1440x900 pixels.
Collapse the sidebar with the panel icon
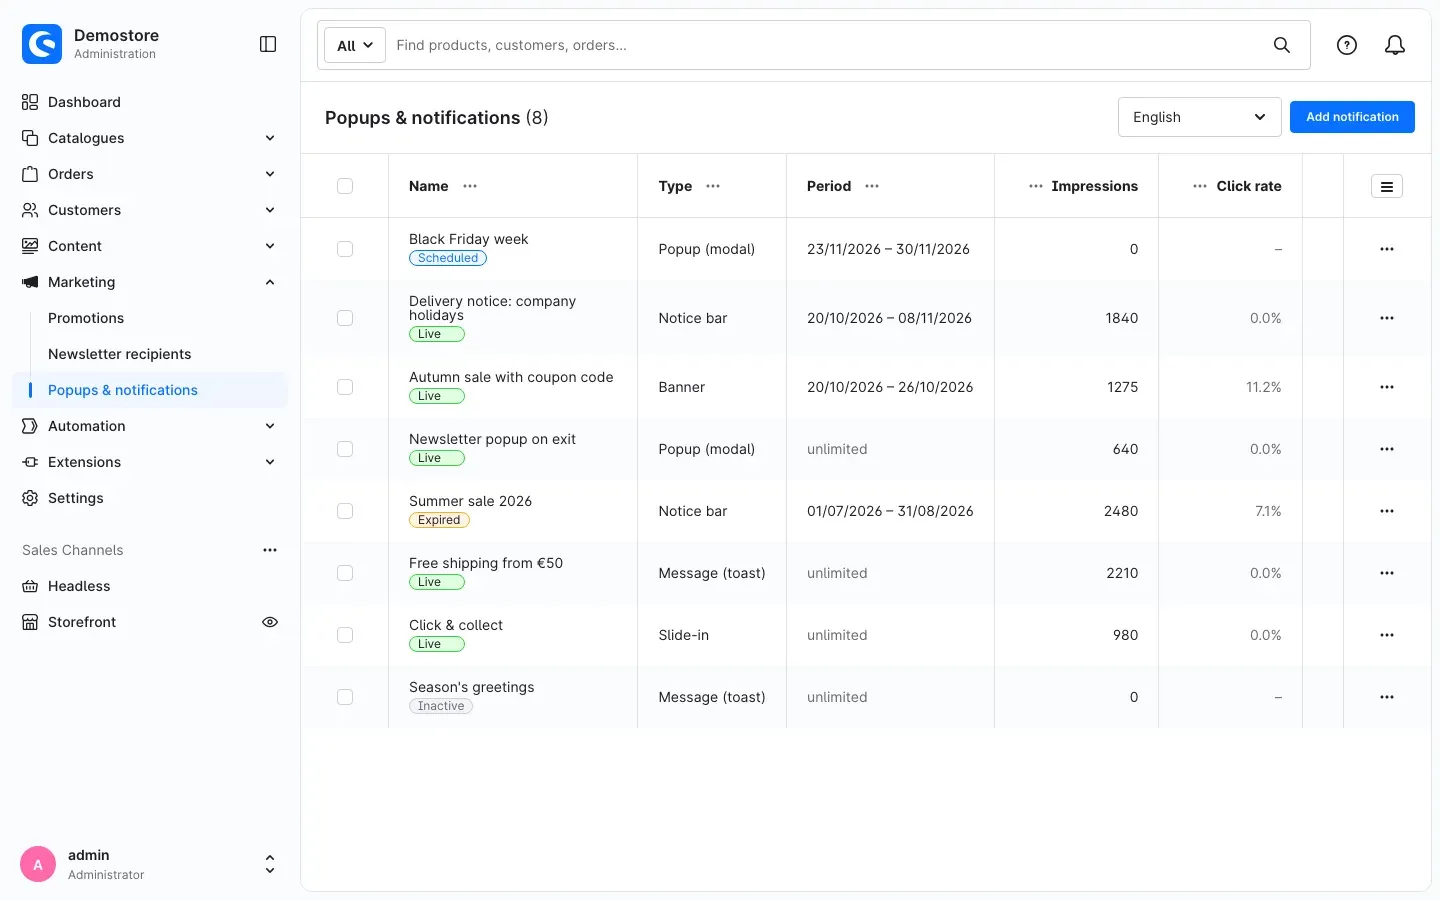(268, 44)
